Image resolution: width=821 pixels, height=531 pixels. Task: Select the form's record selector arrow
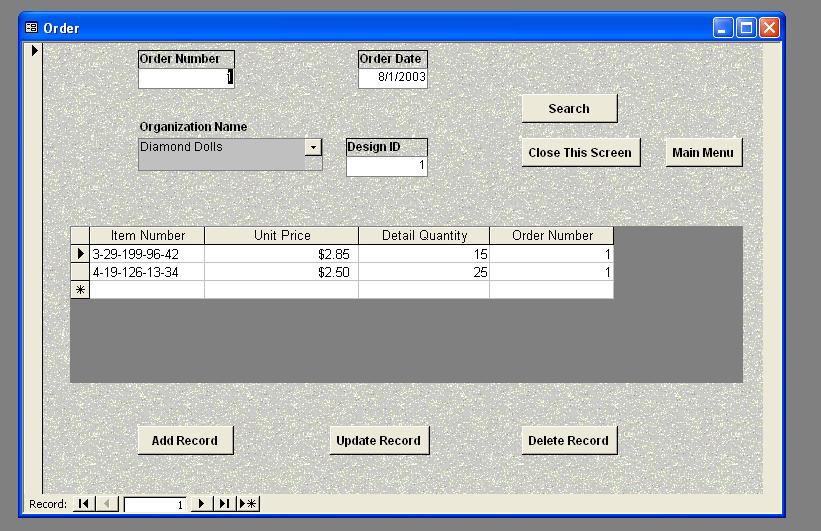pos(35,50)
